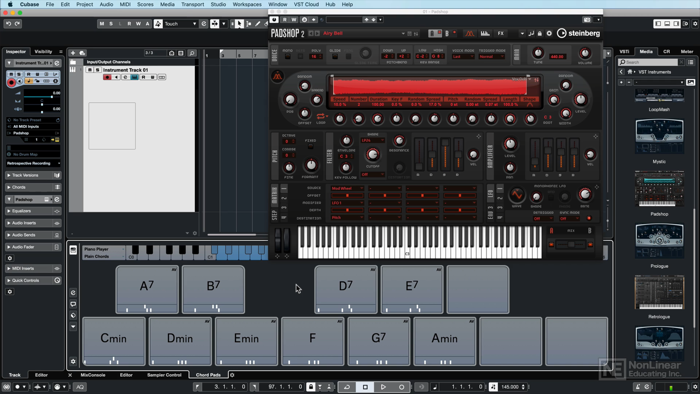The height and width of the screenshot is (394, 700).
Task: Open Media rack list view icon
Action: click(x=691, y=62)
